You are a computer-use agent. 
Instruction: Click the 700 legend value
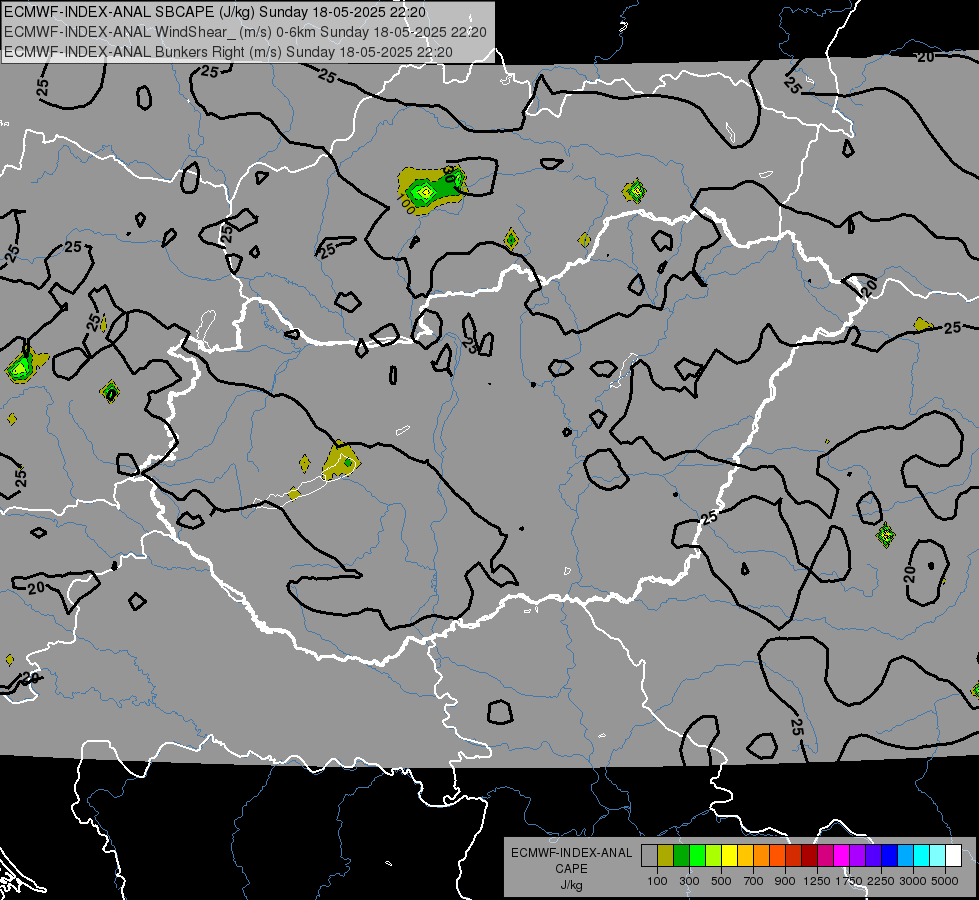point(754,881)
